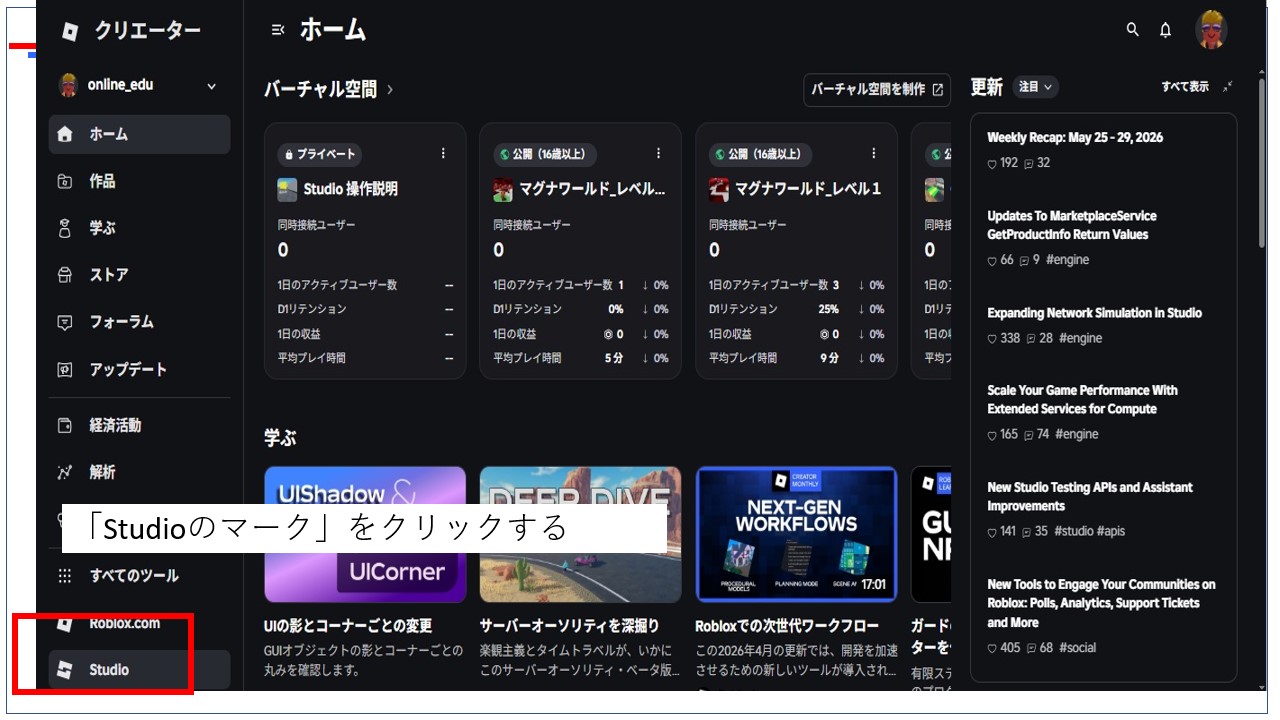Open ストア in the sidebar
The height and width of the screenshot is (720, 1280).
pos(139,275)
